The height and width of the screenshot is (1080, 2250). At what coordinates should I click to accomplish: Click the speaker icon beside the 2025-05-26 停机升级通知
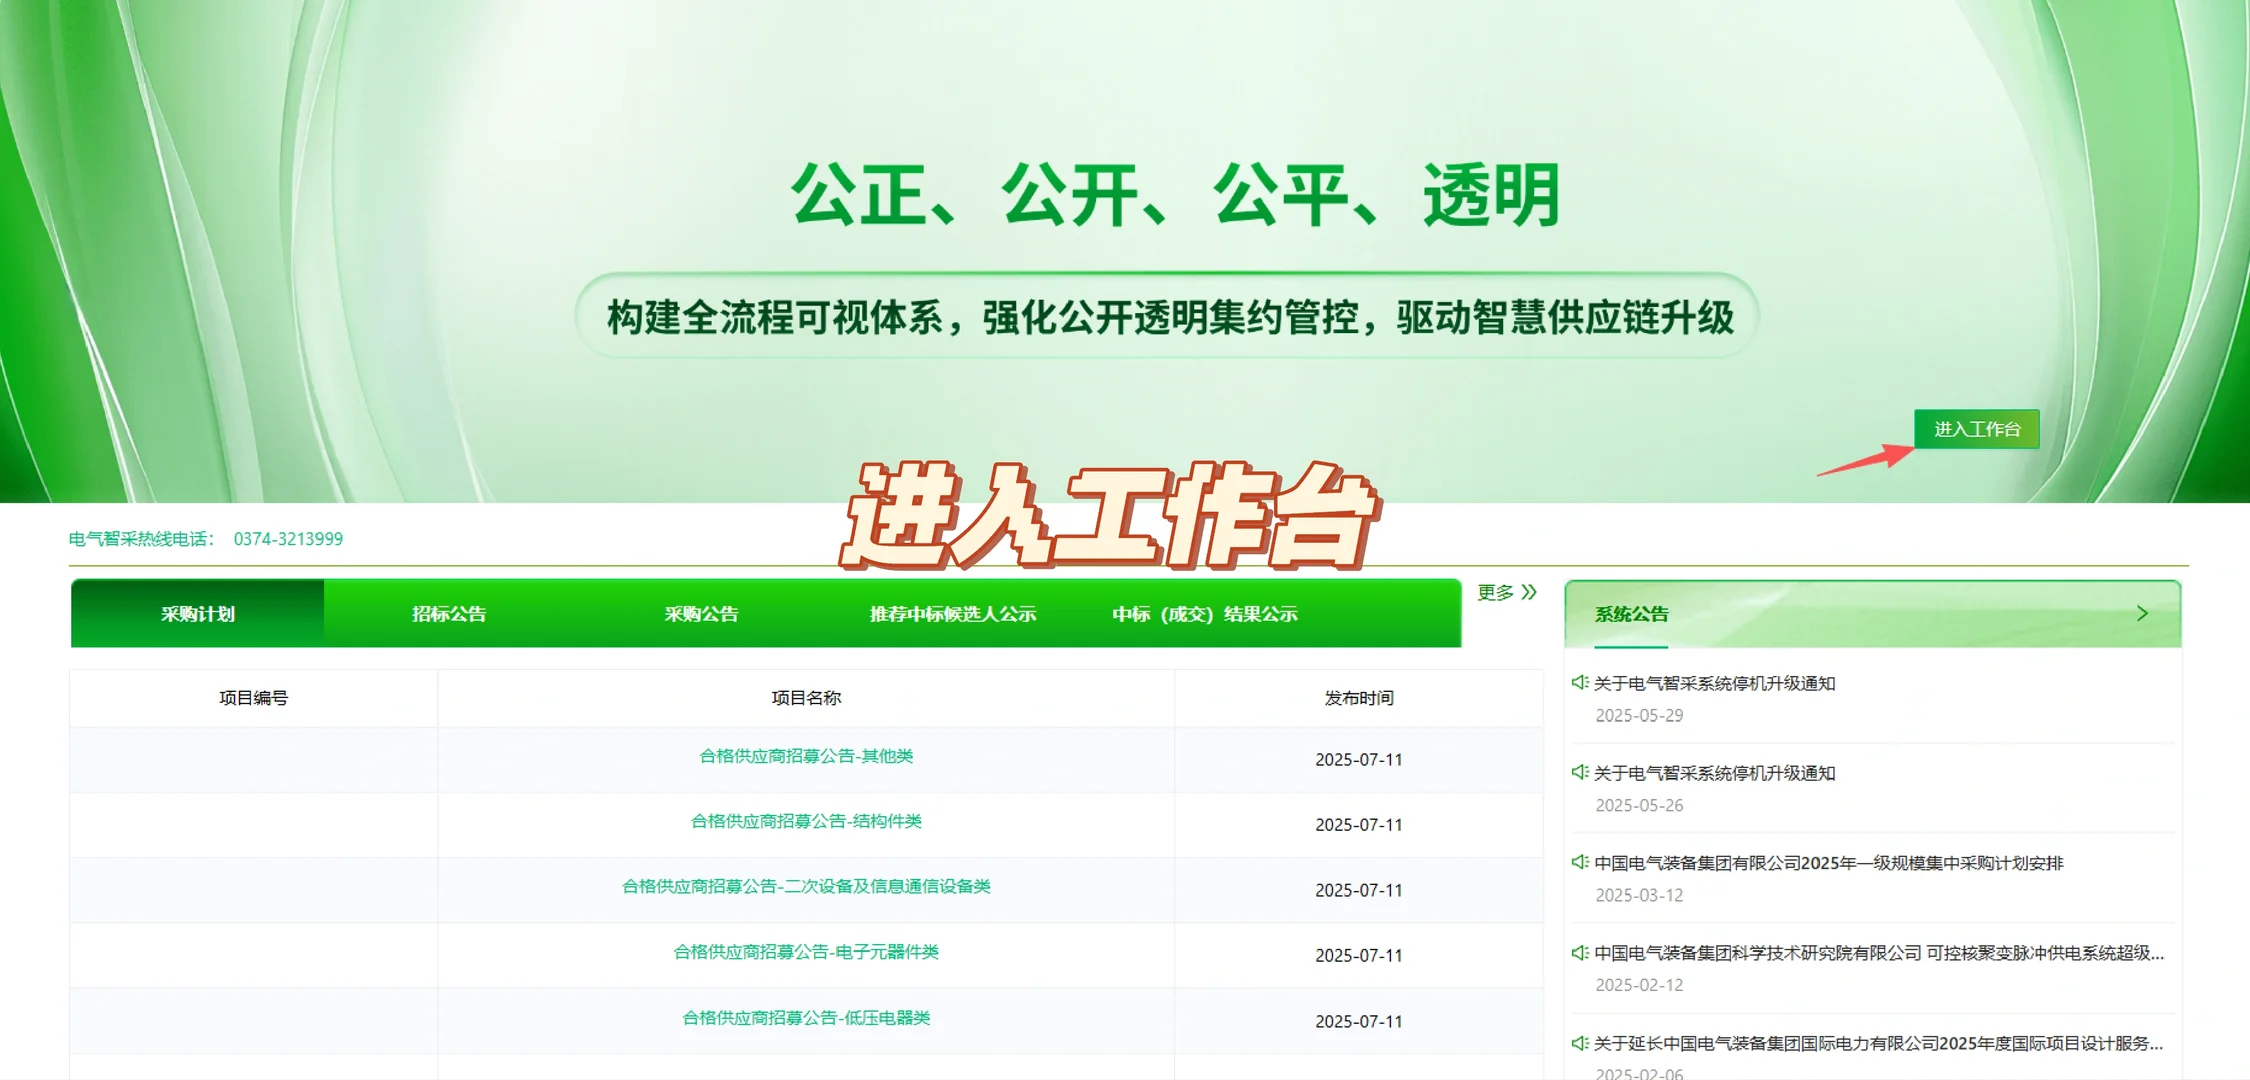pyautogui.click(x=1581, y=772)
